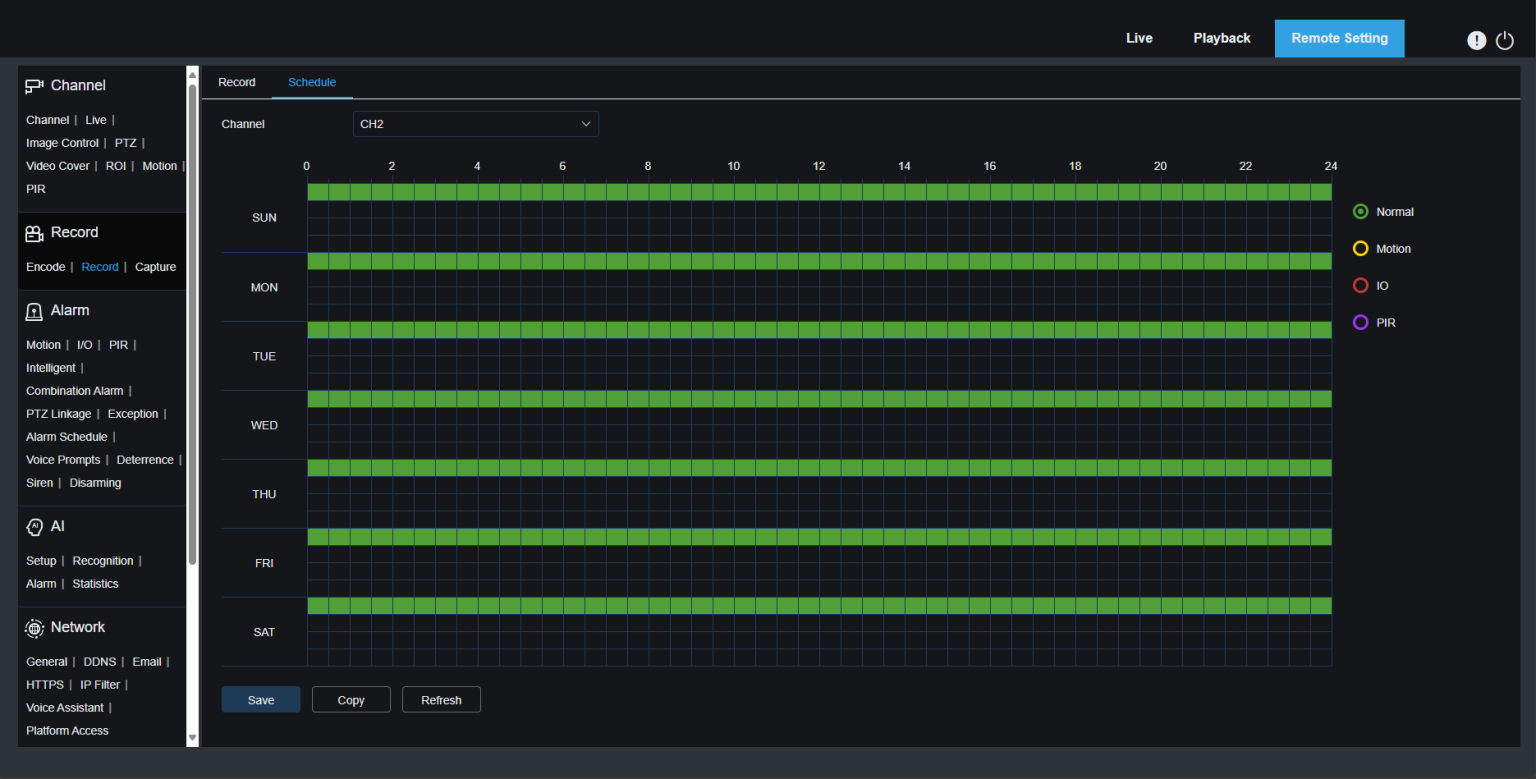Screen dimensions: 1536x779
Task: Select the PIR recording type radio button
Action: (x=1360, y=323)
